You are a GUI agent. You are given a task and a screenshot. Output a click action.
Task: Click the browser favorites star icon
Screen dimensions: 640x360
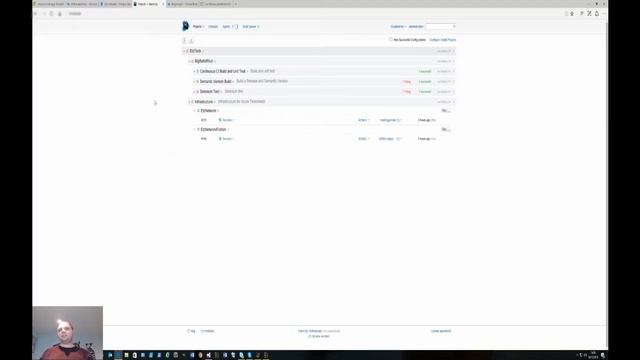[x=572, y=13]
